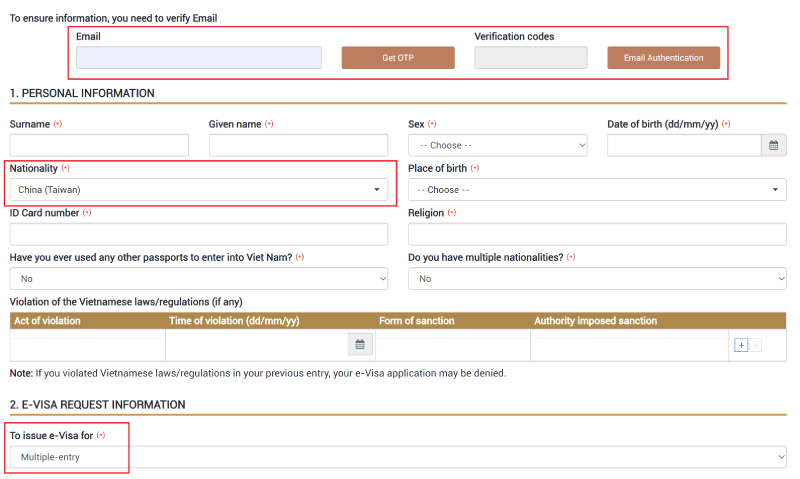Click the Act of violation cell
Viewport: 800px width, 479px height.
tap(88, 345)
